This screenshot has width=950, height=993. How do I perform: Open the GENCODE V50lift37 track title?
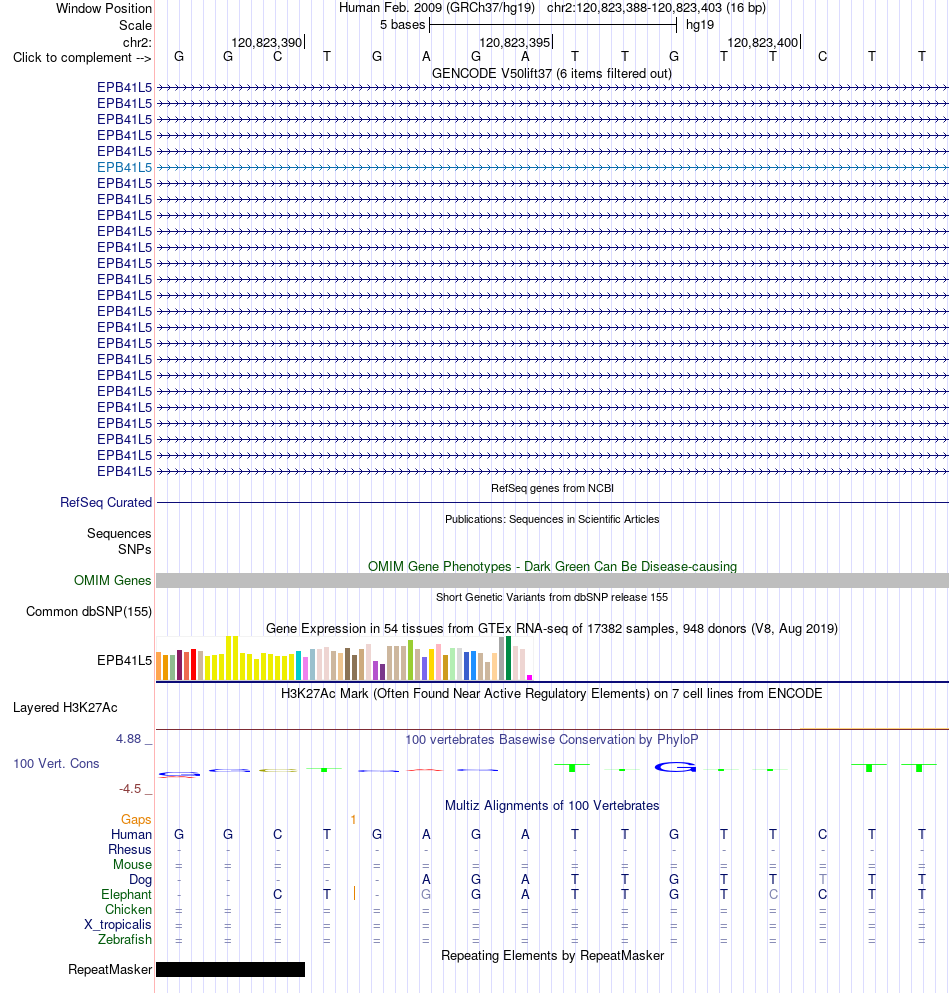point(552,73)
